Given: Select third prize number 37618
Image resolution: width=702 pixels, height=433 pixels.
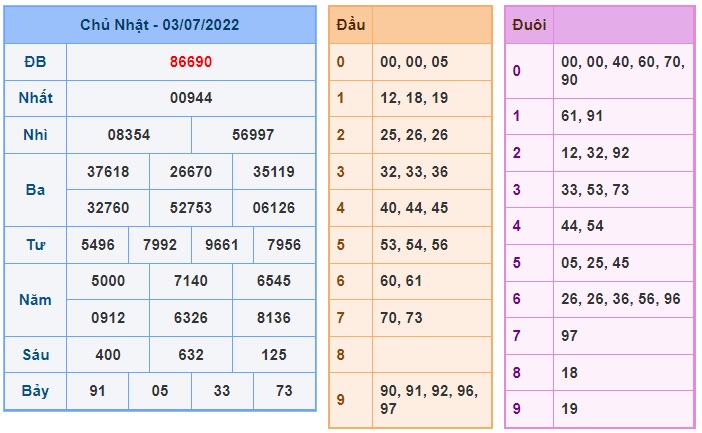Looking at the screenshot, I should click(108, 171).
